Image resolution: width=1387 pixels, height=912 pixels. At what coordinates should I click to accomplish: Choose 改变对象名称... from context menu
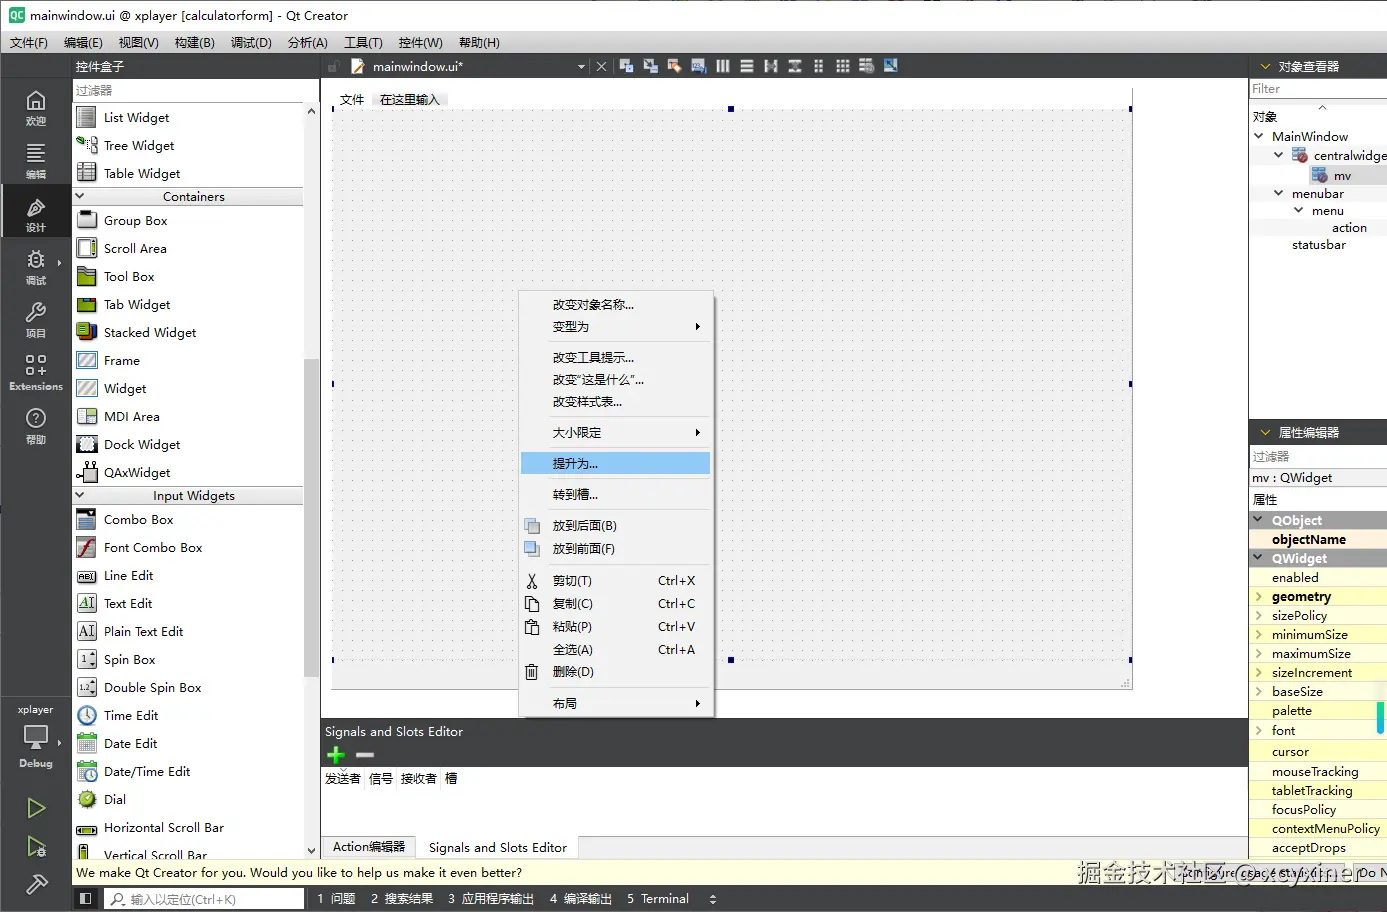615,304
